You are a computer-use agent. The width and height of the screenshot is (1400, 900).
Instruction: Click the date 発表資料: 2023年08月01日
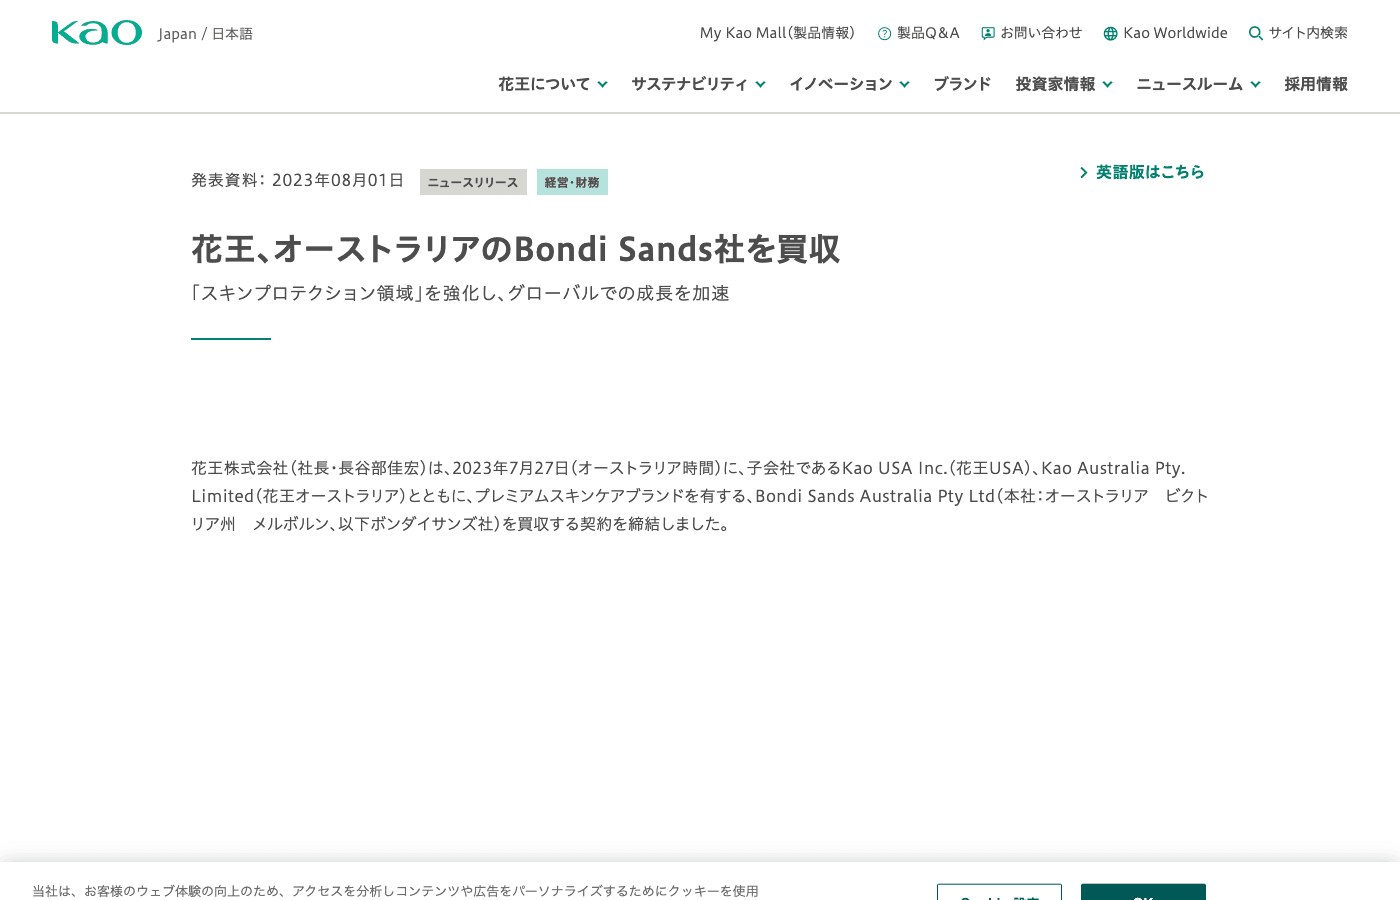298,180
